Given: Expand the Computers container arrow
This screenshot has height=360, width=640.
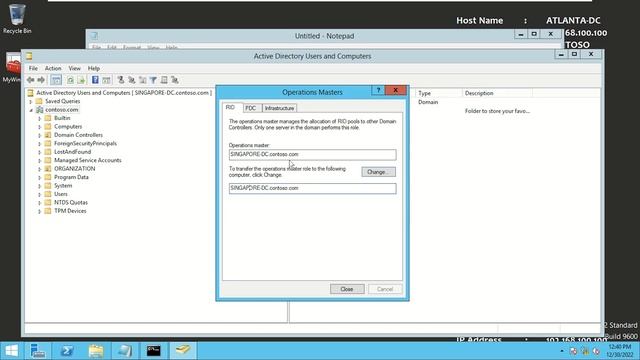Looking at the screenshot, I should 40,127.
